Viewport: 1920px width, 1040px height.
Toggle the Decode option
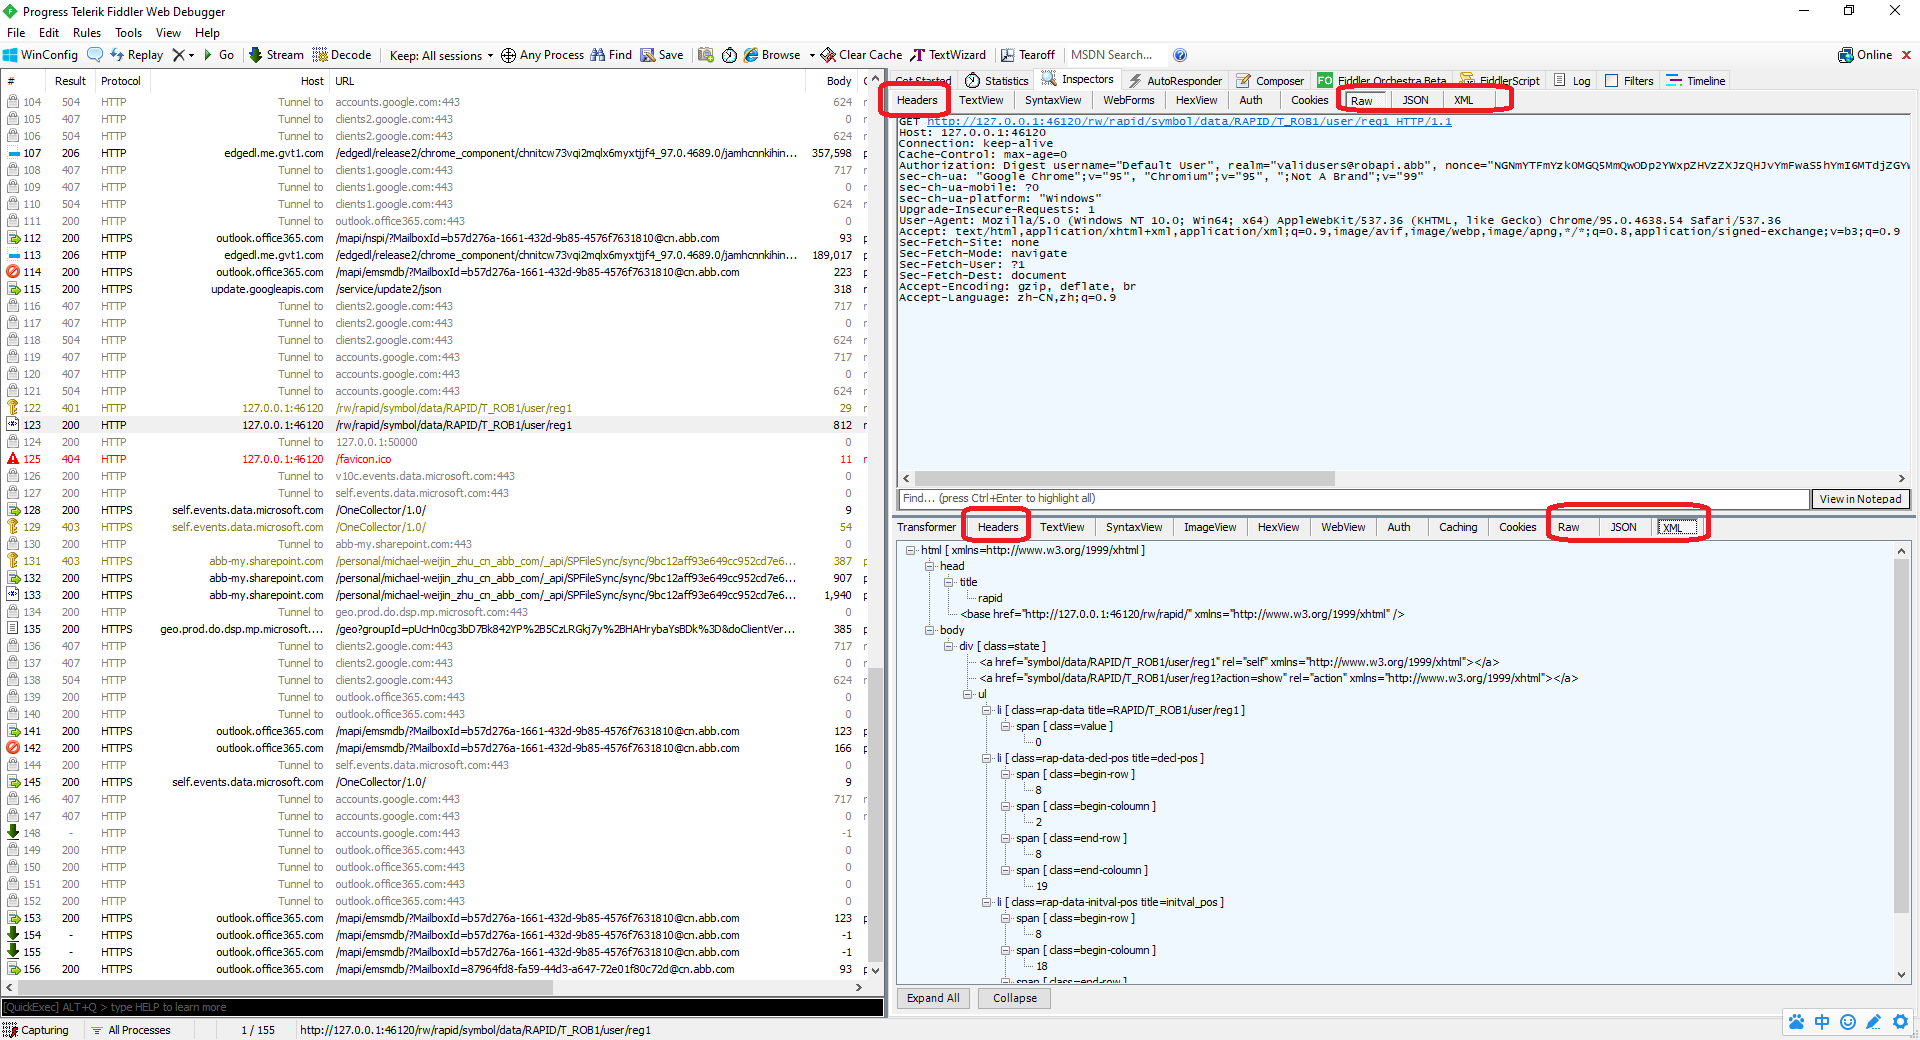coord(342,55)
